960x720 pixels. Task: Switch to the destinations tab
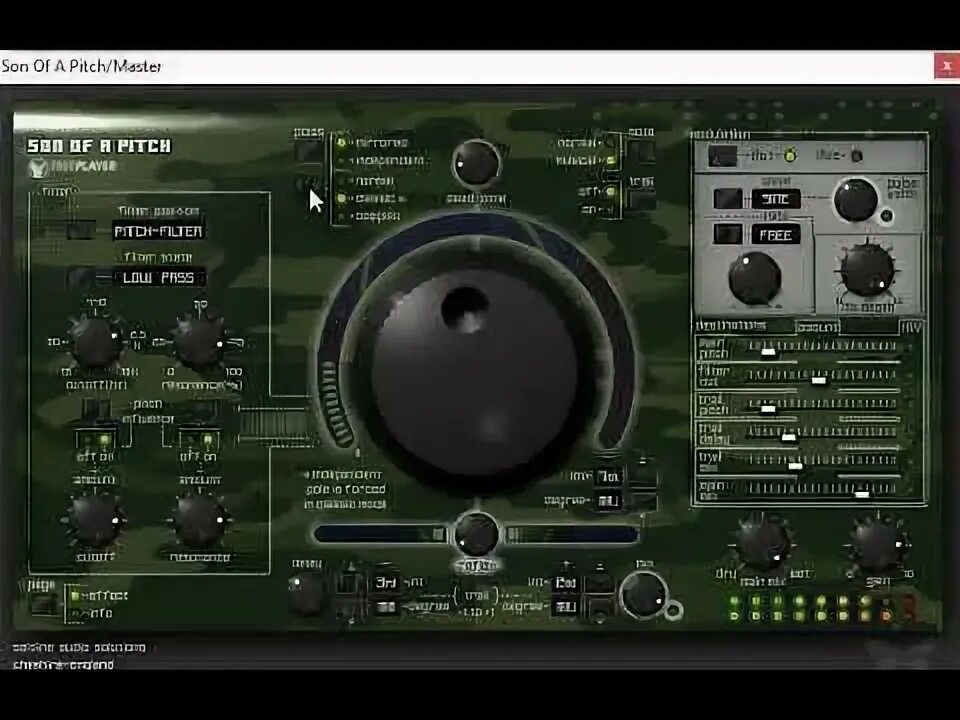(x=731, y=325)
